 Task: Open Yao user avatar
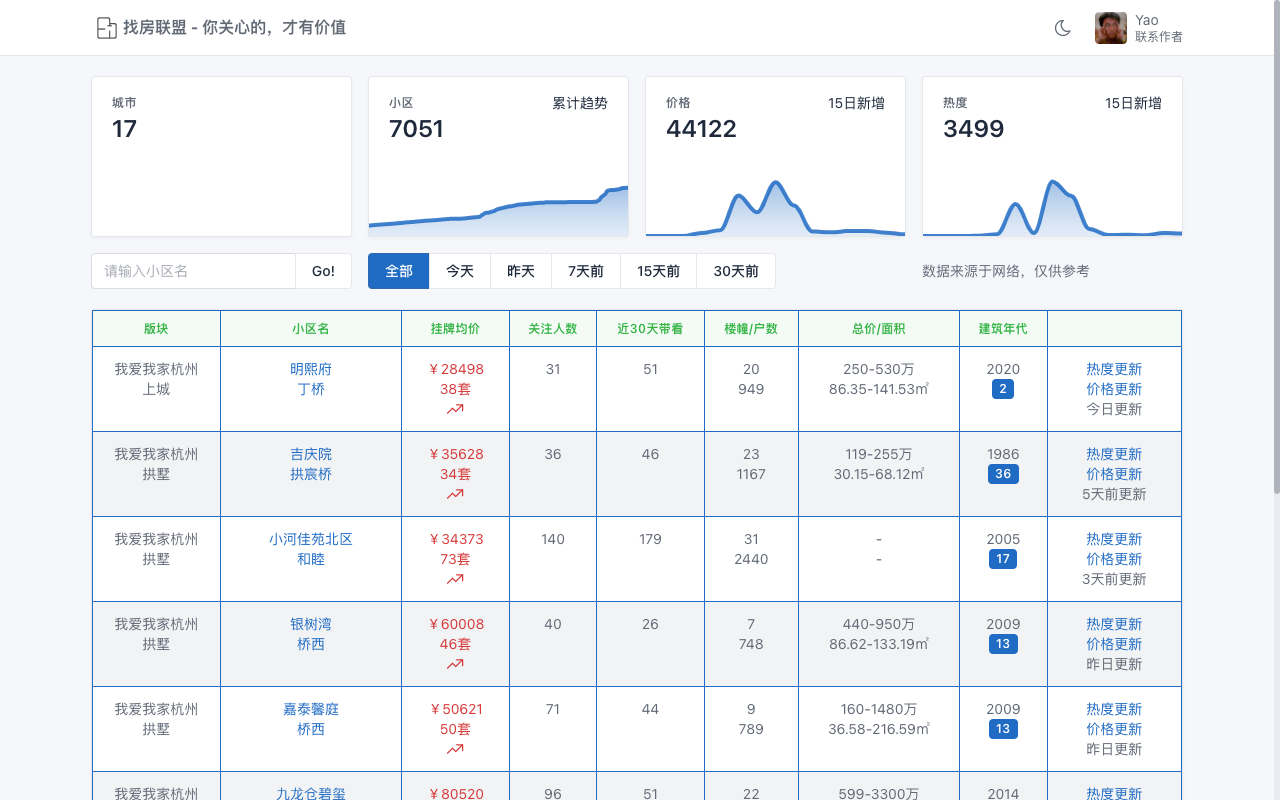(x=1111, y=28)
